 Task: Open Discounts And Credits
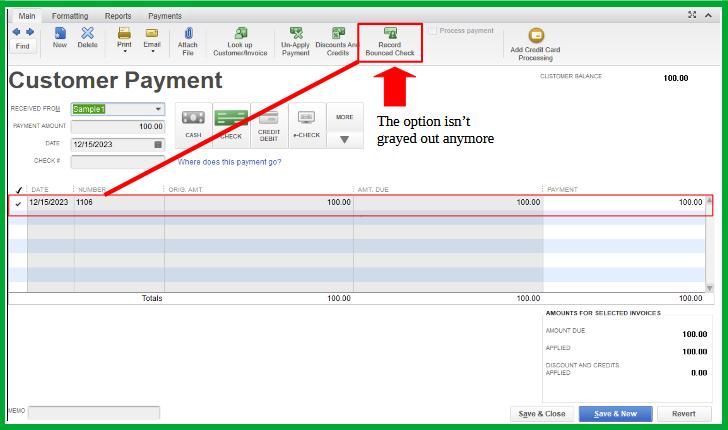[x=338, y=41]
